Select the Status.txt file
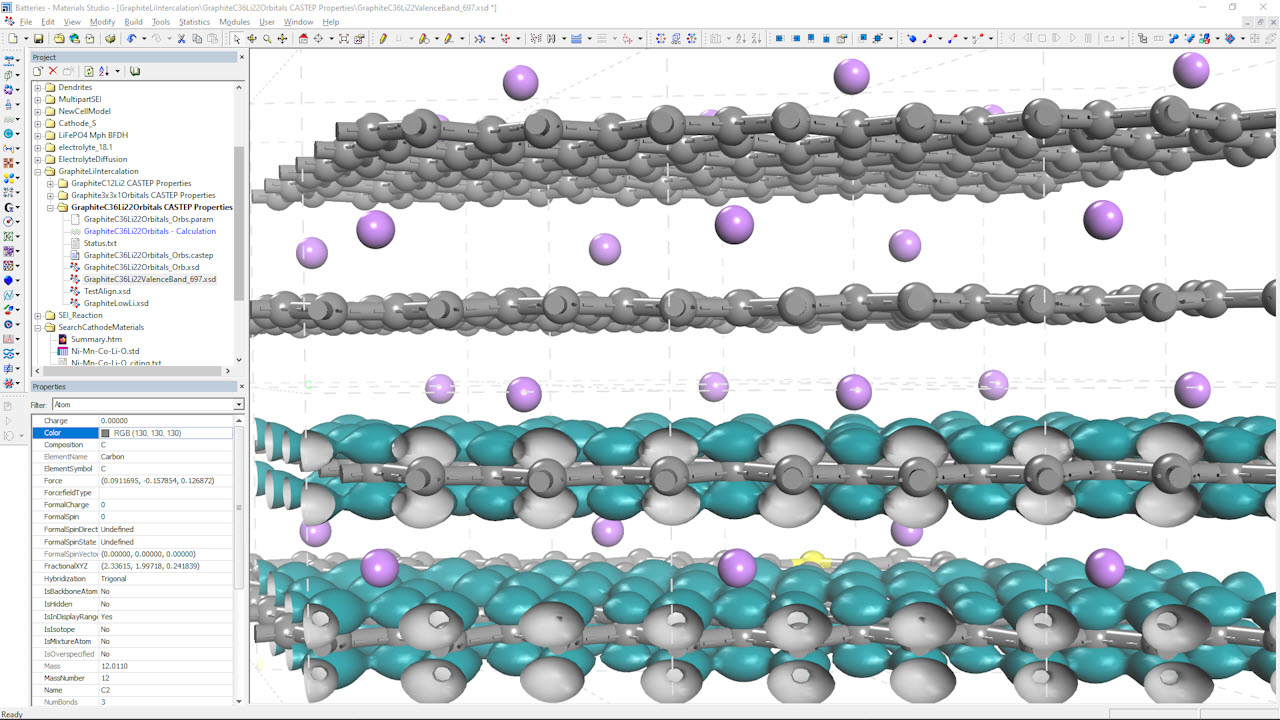The image size is (1280, 720). [x=100, y=243]
